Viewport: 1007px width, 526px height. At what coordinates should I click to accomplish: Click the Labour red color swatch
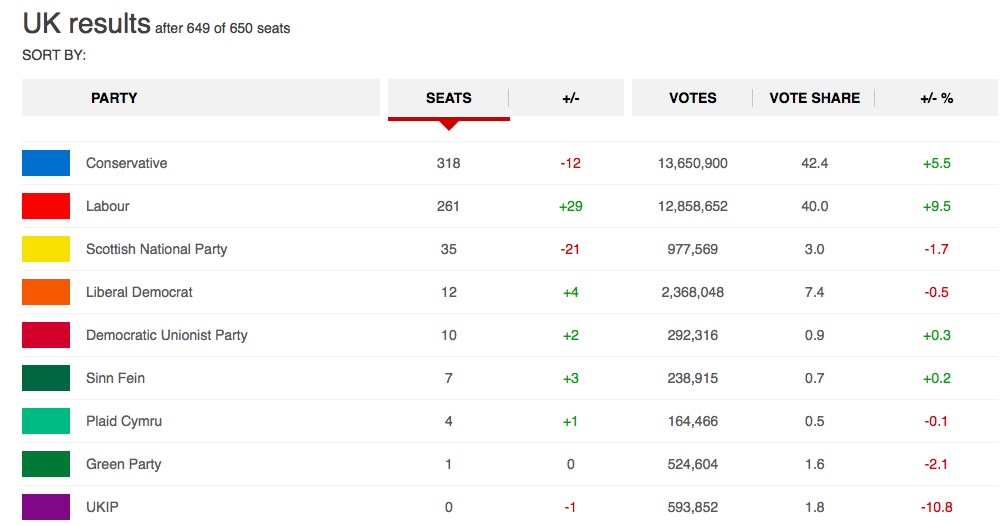pyautogui.click(x=46, y=206)
